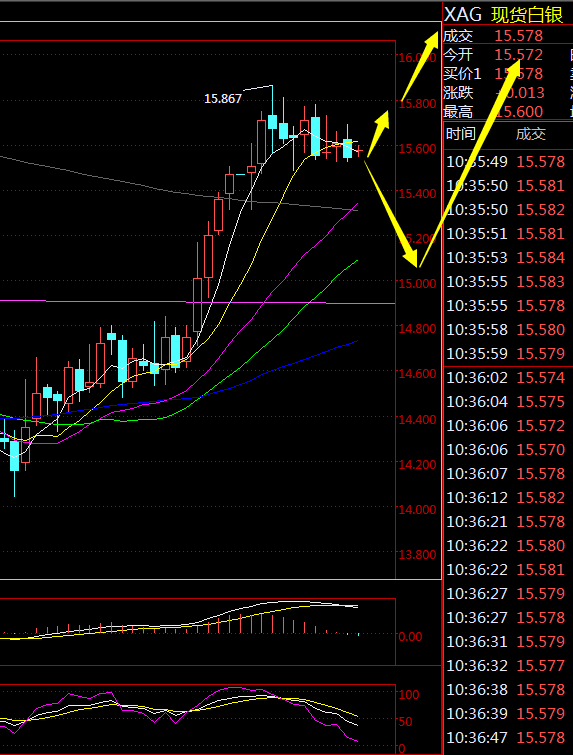The image size is (573, 755).
Task: Select the 10:35:55 tick priced 15.578
Action: click(506, 306)
